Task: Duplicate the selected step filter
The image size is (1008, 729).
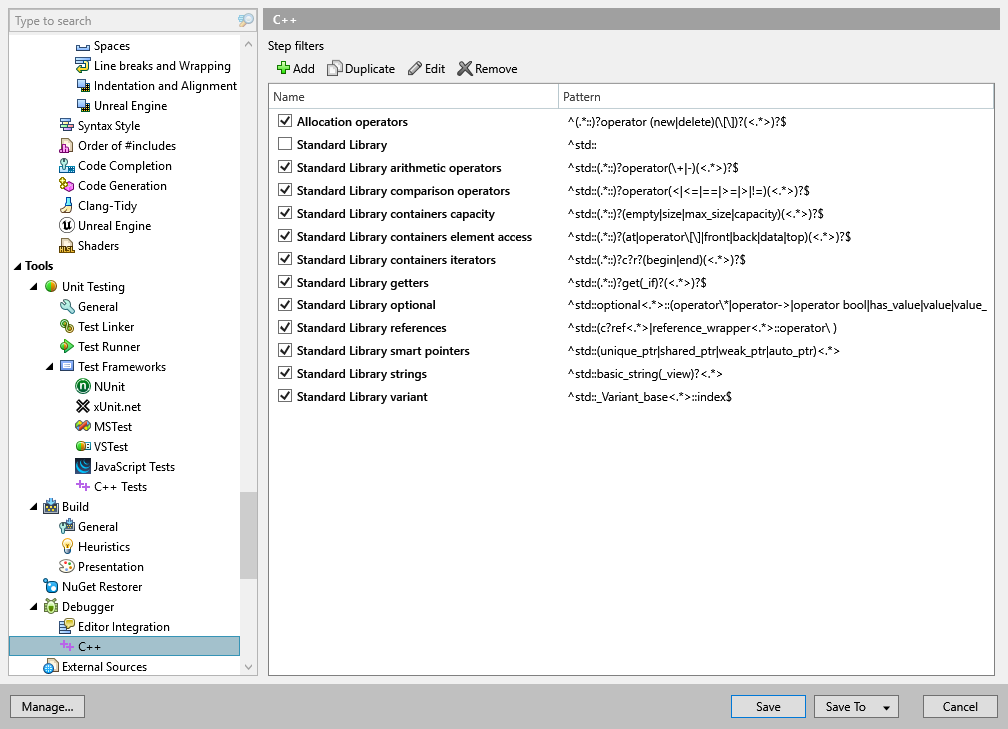Action: (360, 68)
